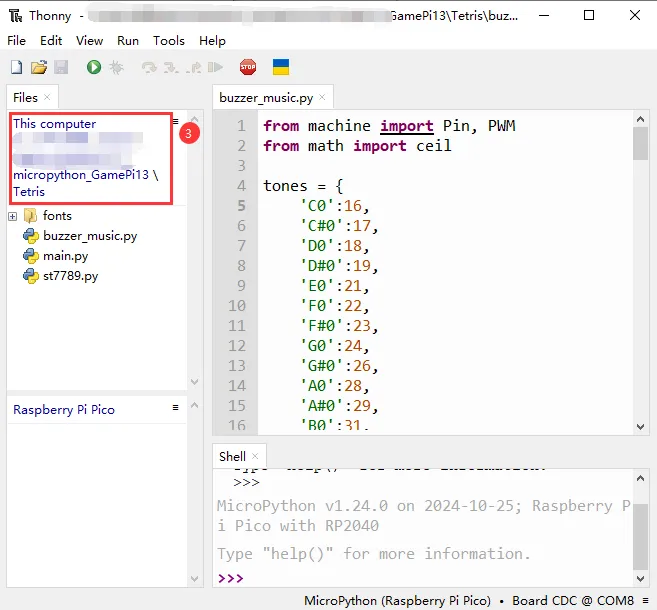Step into toolbar icon
657x610 pixels.
(x=171, y=67)
